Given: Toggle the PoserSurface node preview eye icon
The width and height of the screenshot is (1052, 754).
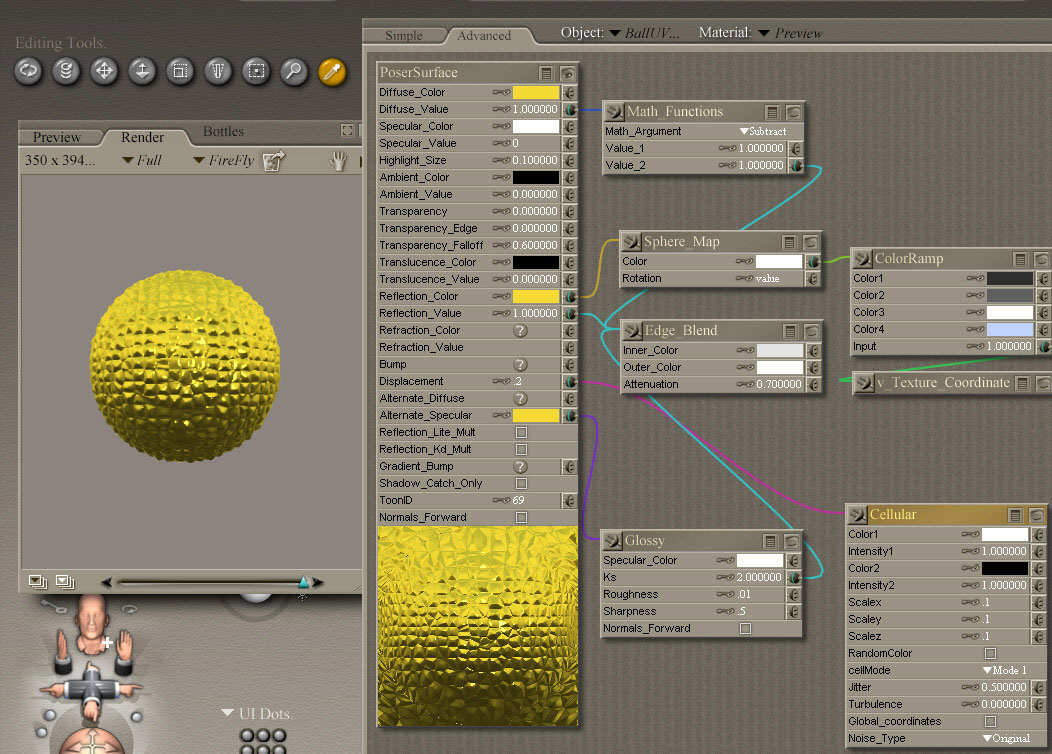Looking at the screenshot, I should pyautogui.click(x=567, y=73).
